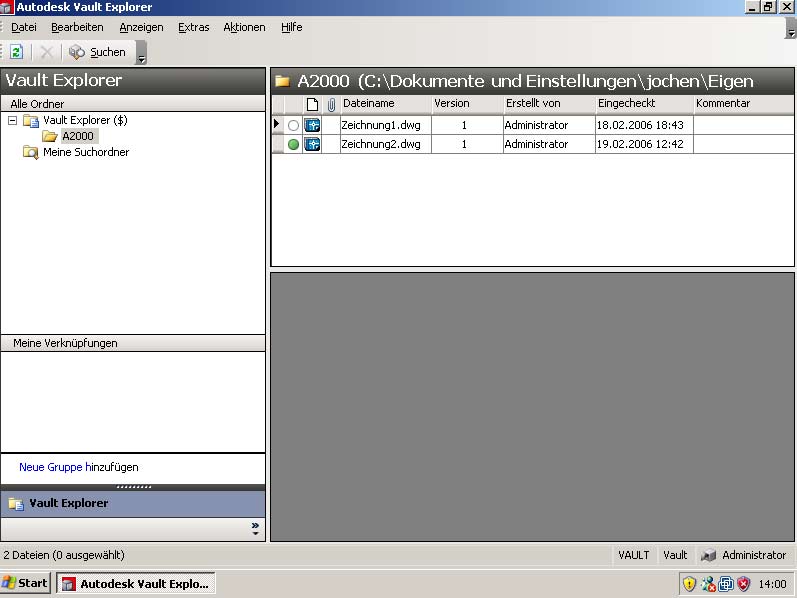The height and width of the screenshot is (598, 797).
Task: Open the Hilfe menu
Action: [292, 27]
